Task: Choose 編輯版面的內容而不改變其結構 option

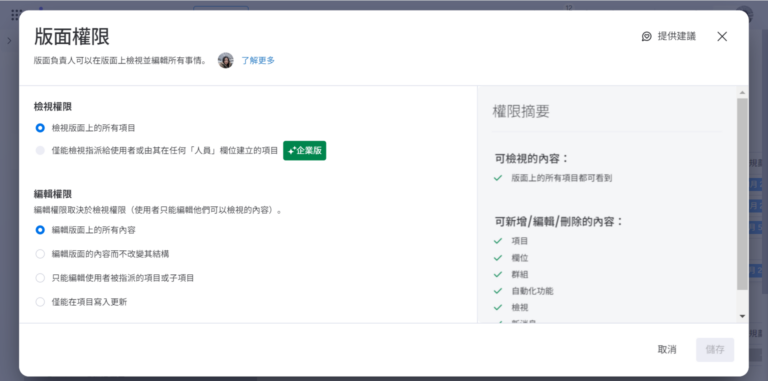Action: pyautogui.click(x=40, y=254)
